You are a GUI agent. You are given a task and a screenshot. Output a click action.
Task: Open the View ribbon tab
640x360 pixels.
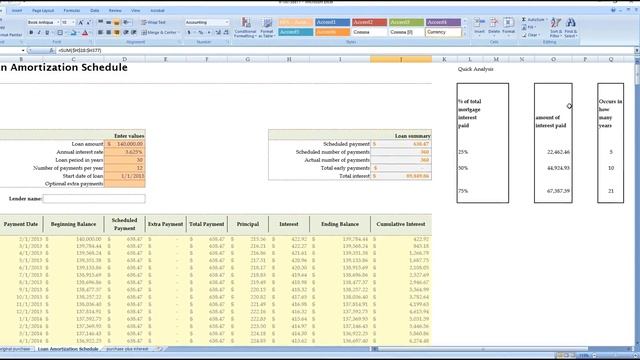136,10
